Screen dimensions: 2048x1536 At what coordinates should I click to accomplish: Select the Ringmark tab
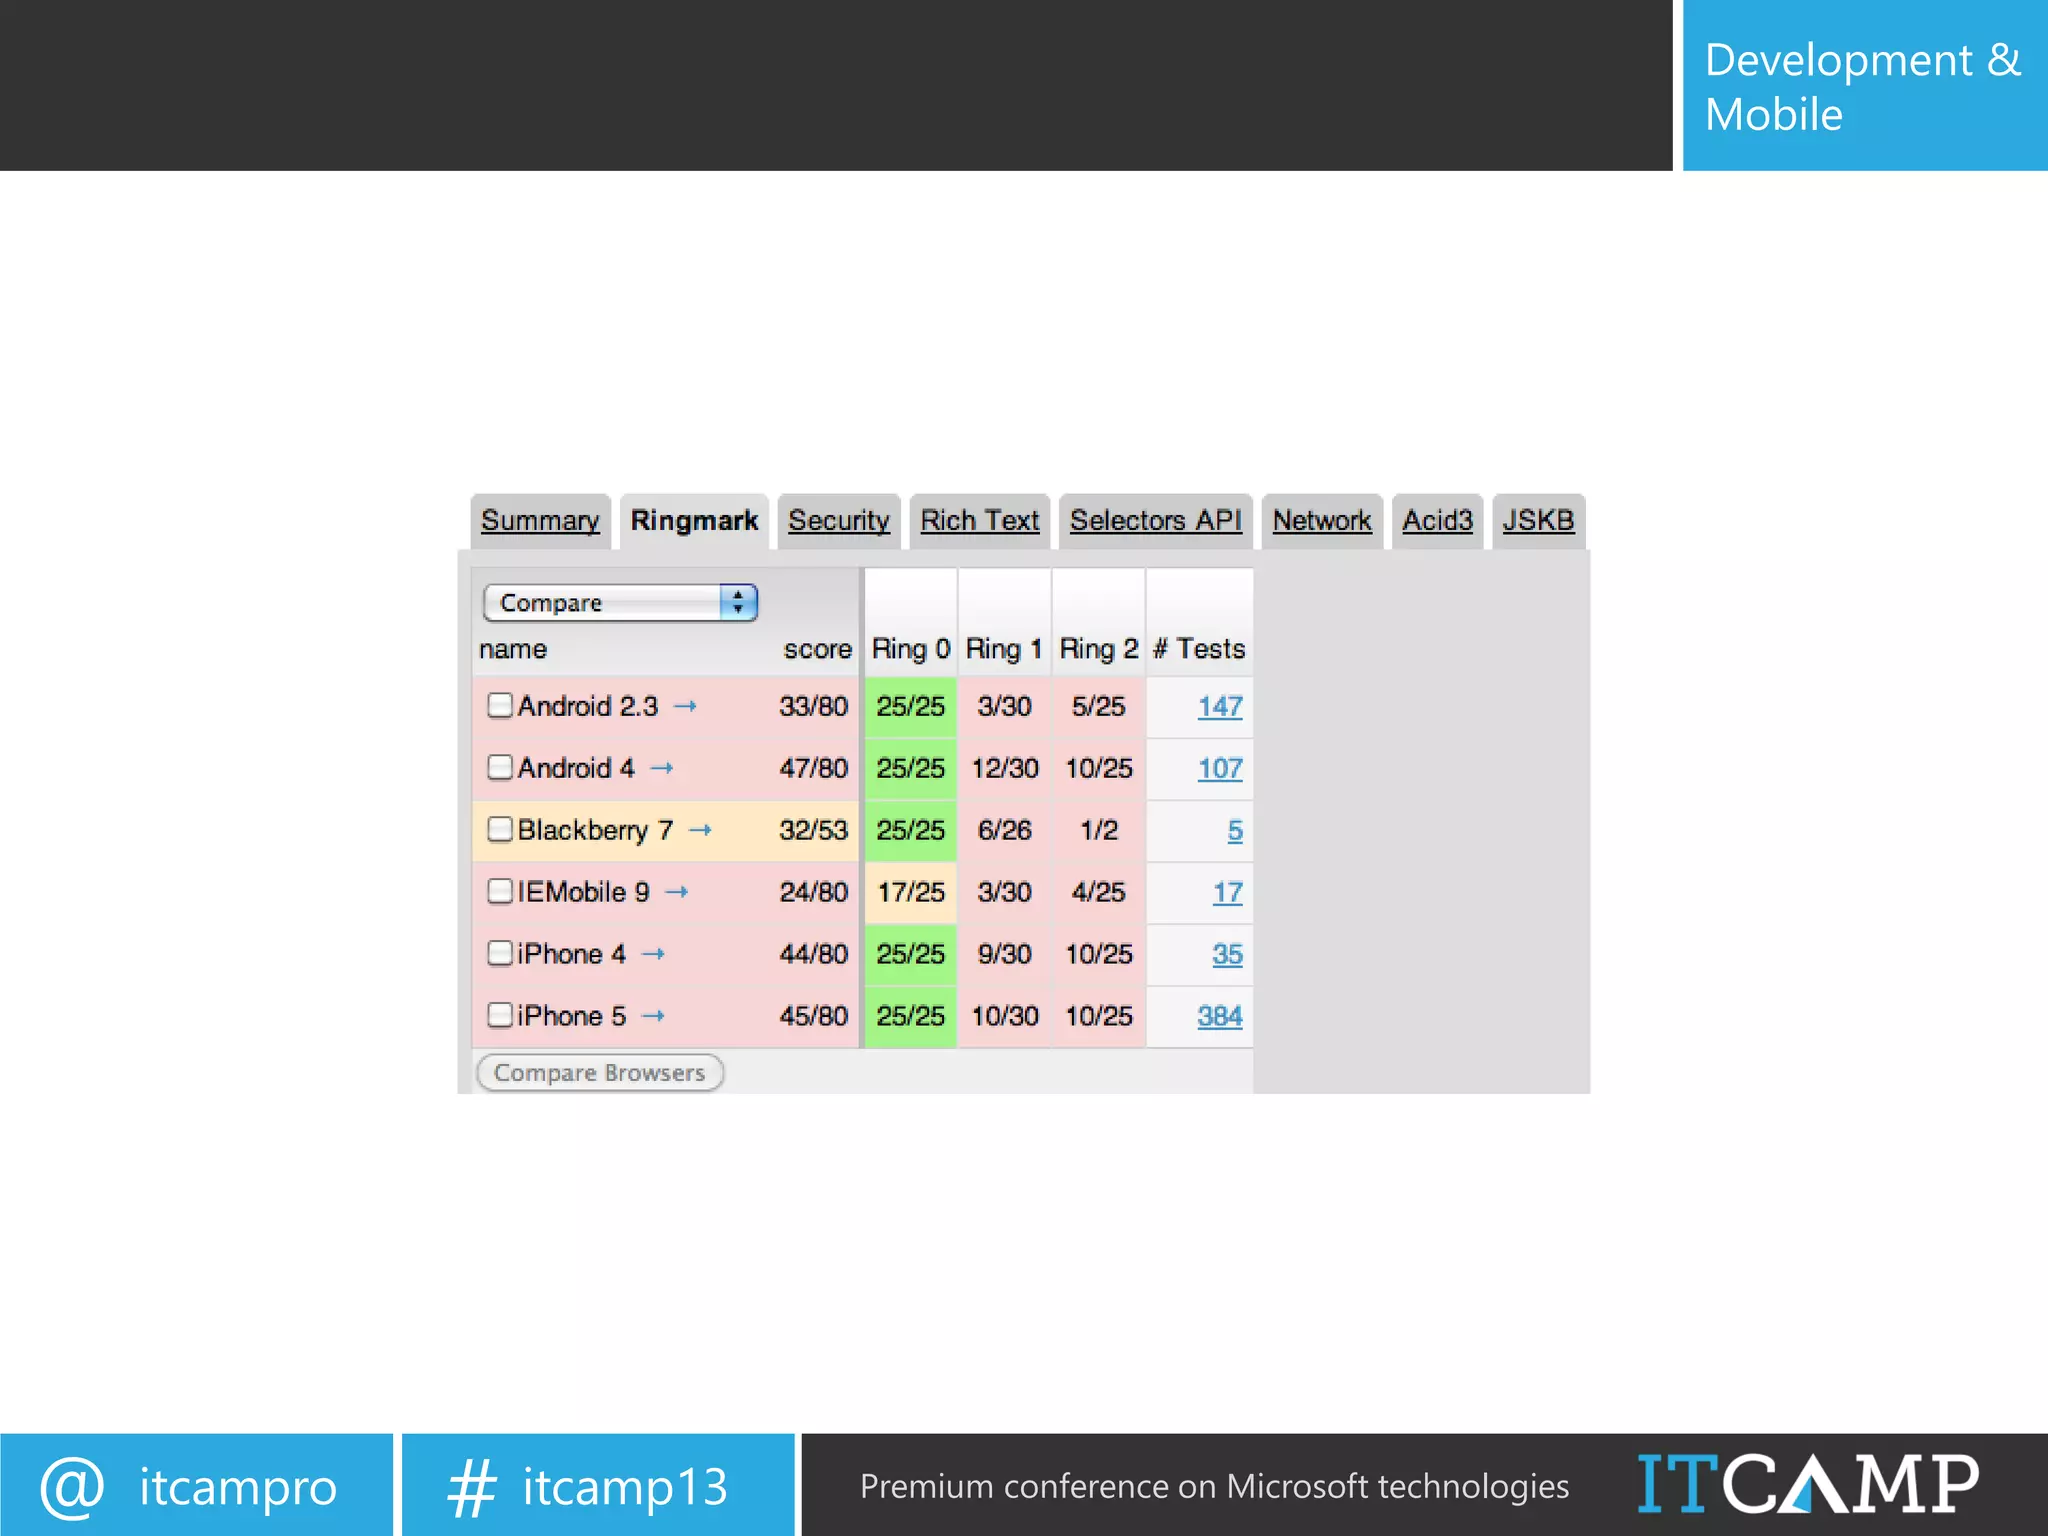(694, 521)
